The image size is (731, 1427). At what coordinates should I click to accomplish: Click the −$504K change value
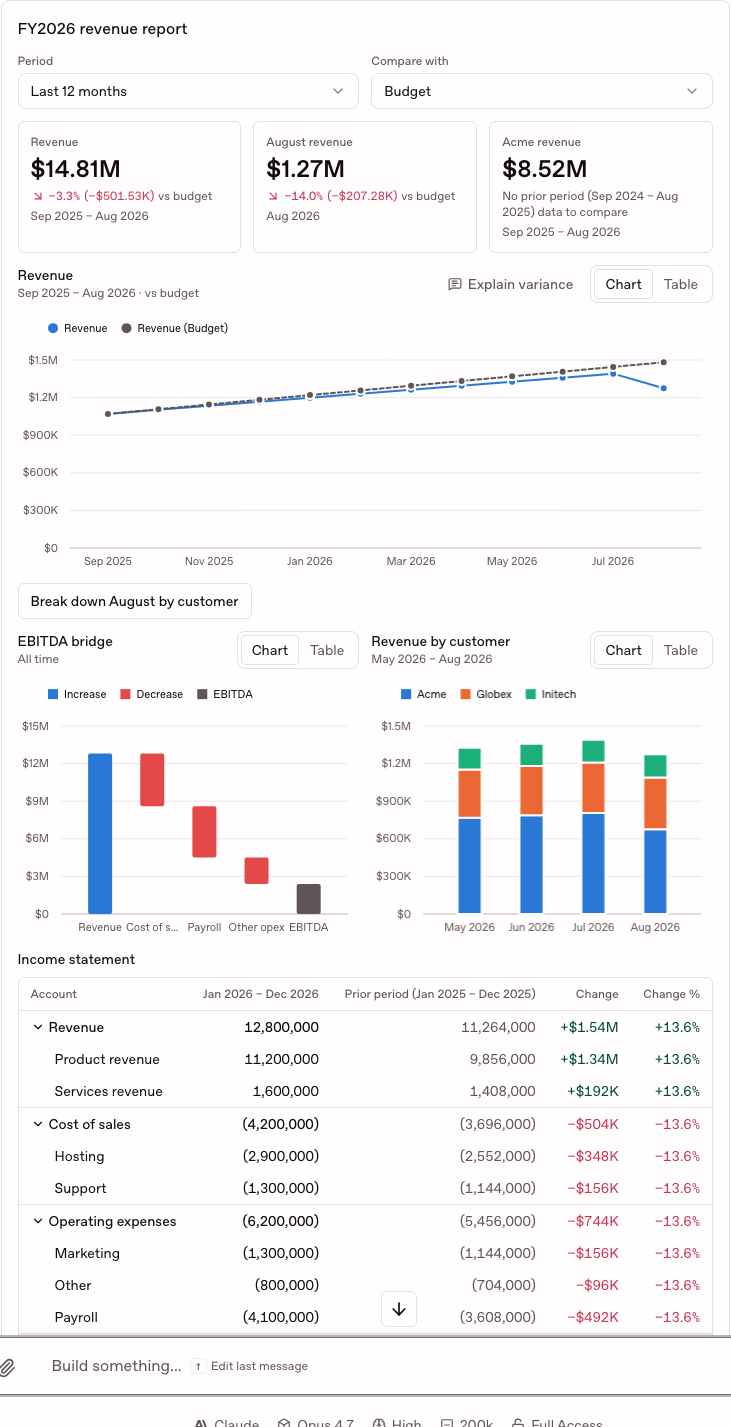coord(593,1124)
